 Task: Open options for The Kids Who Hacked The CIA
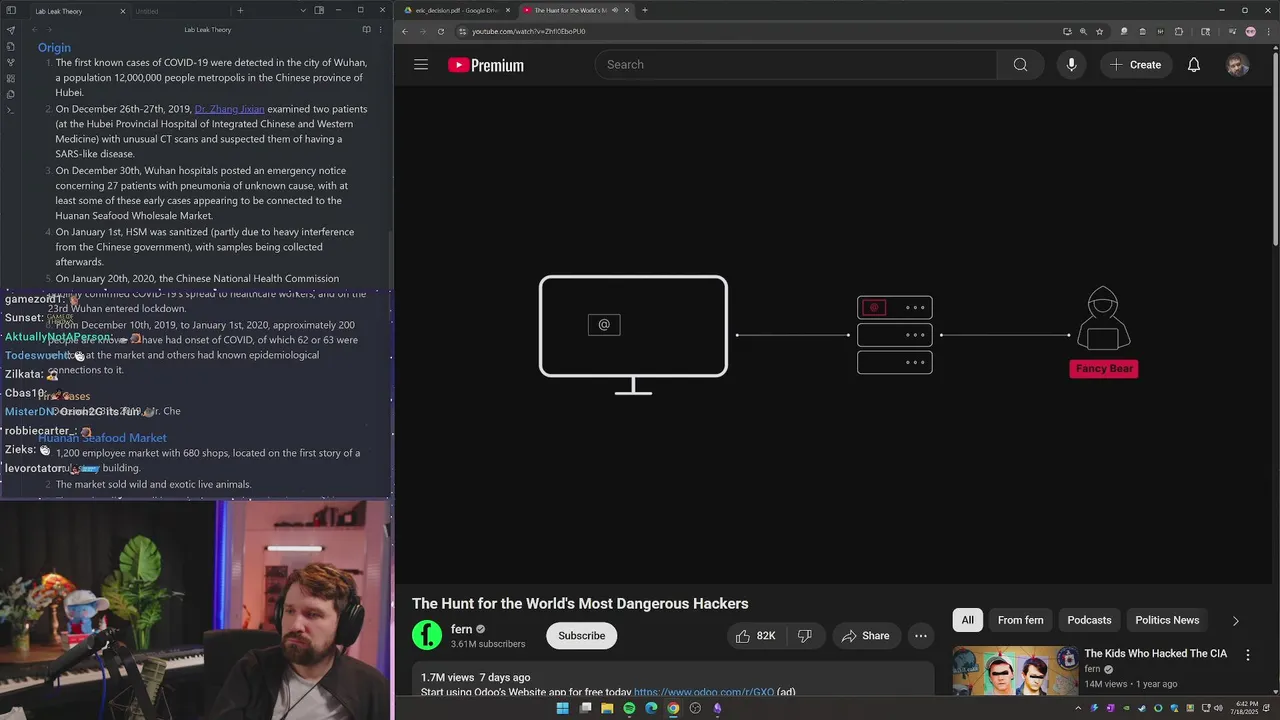coord(1247,655)
